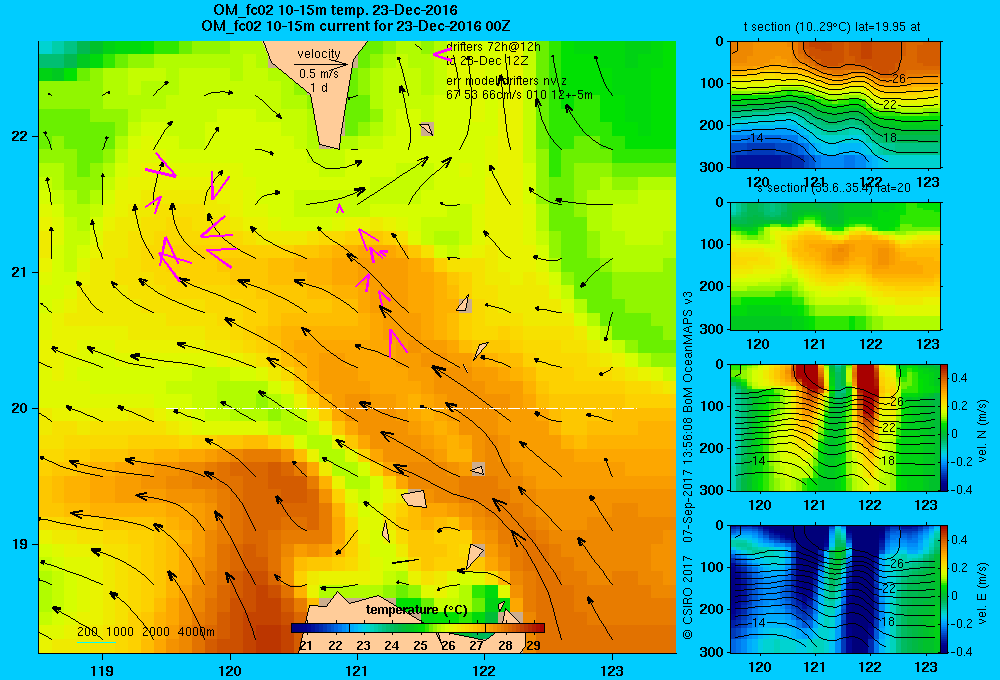Click the magenta drifter arrow legend symbol
1000x680 pixels.
pyautogui.click(x=441, y=54)
